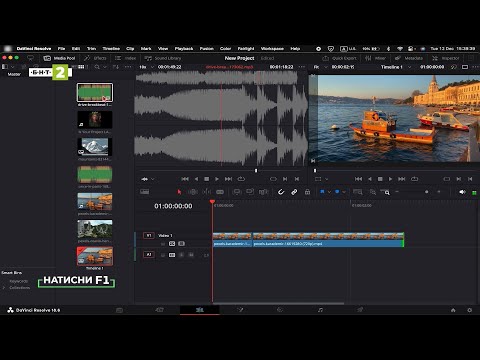Viewport: 480px width, 360px height.
Task: Open the Playback menu
Action: pyautogui.click(x=184, y=49)
